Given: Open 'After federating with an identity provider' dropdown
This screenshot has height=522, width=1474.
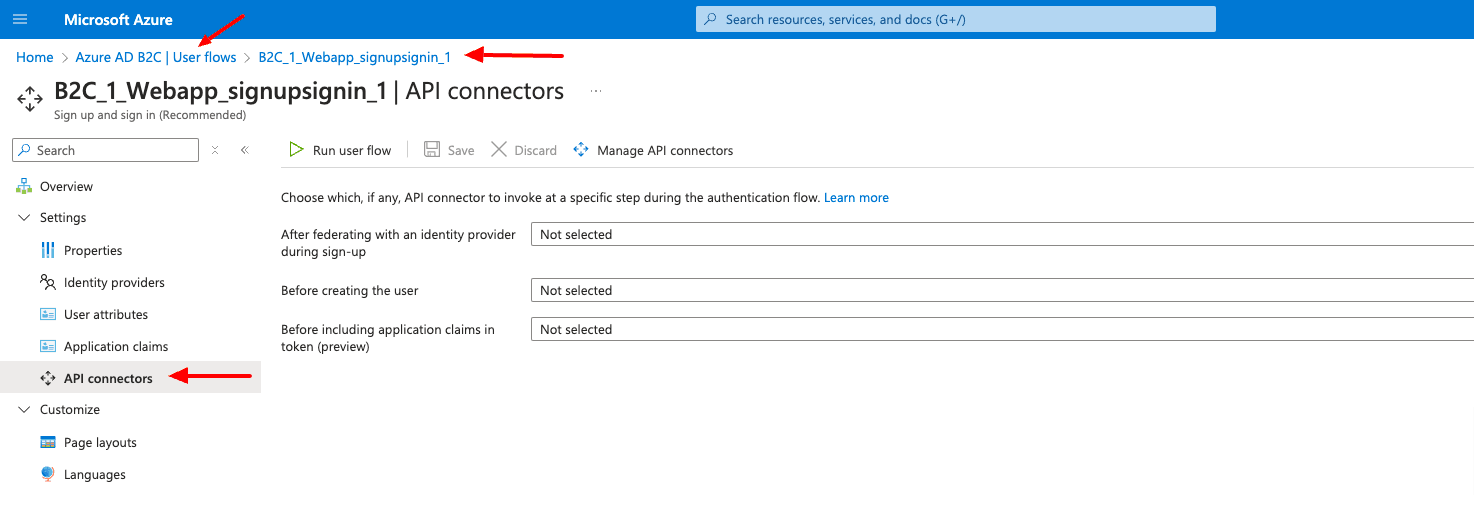Looking at the screenshot, I should coord(1000,234).
